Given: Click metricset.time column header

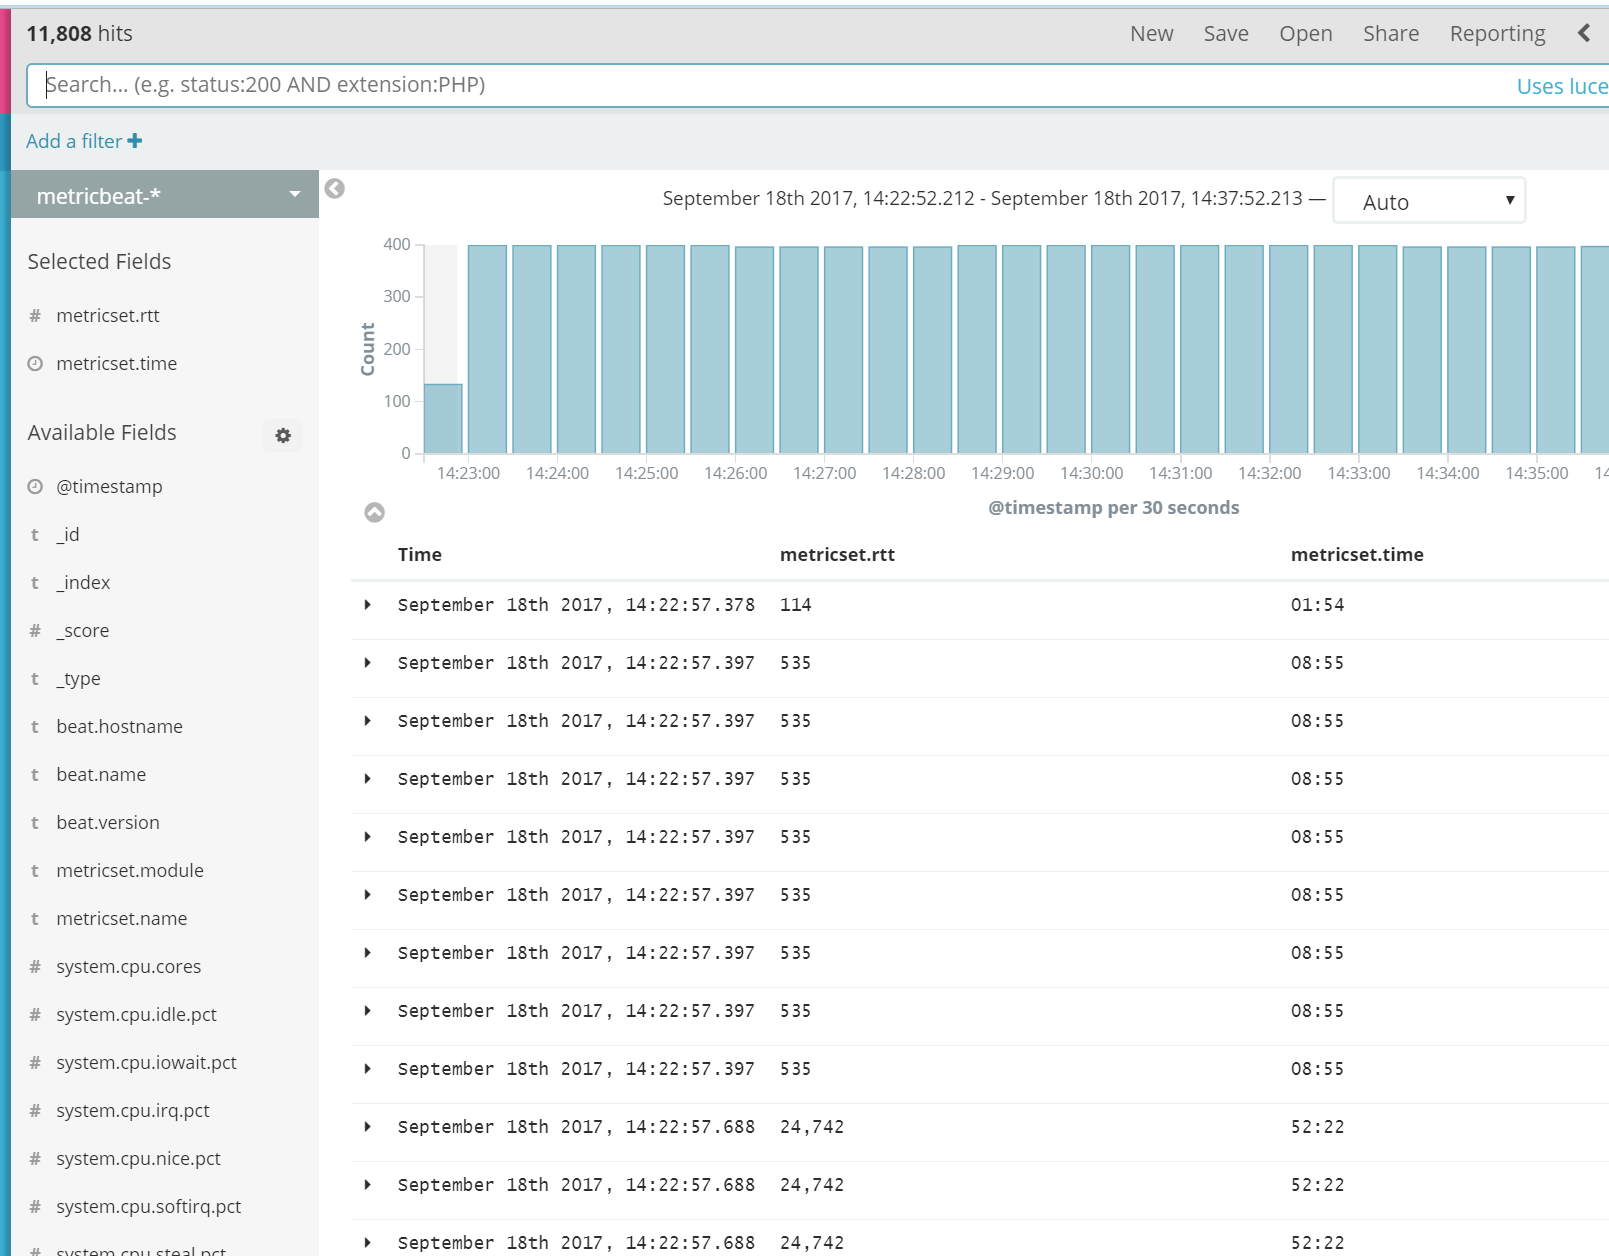Looking at the screenshot, I should pos(1357,555).
